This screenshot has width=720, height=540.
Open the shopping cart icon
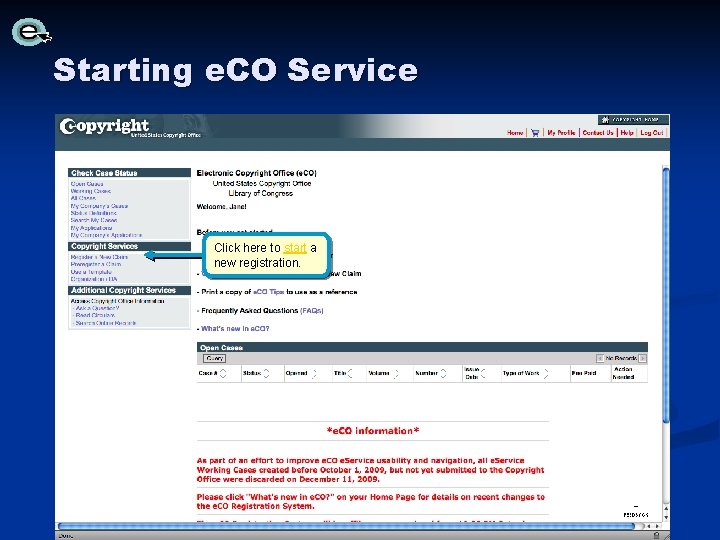535,133
